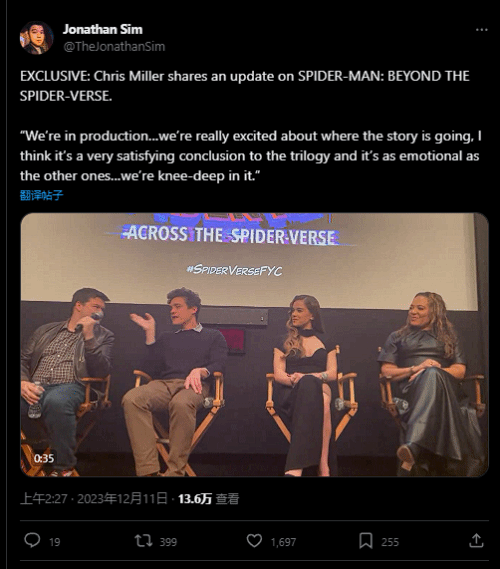Click the blue translate post link
Viewport: 500px width, 569px height.
(41, 195)
